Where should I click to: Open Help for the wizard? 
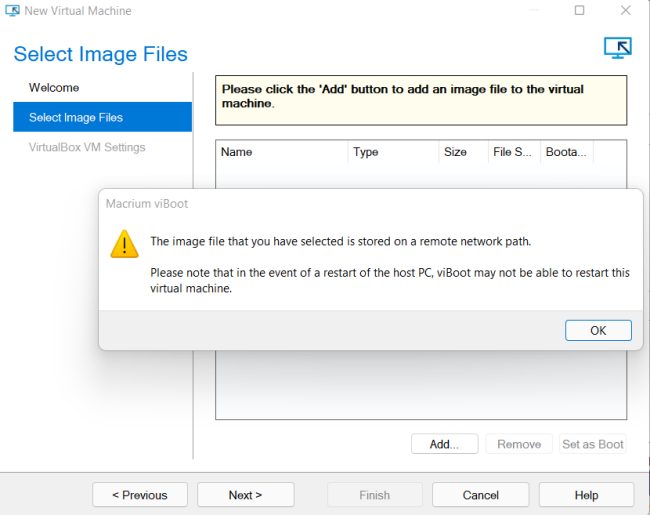pyautogui.click(x=586, y=495)
